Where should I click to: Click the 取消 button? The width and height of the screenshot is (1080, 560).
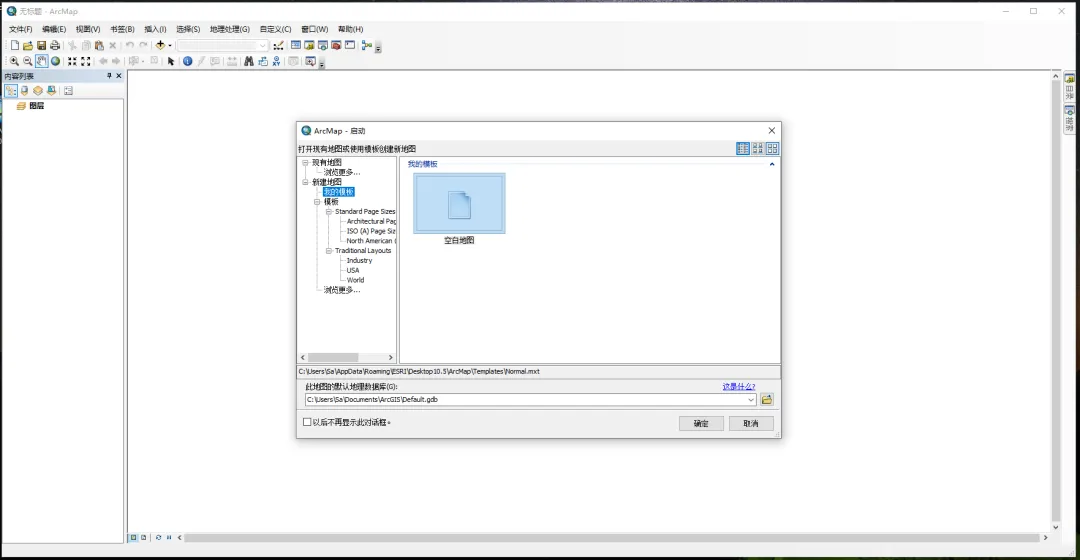[751, 424]
